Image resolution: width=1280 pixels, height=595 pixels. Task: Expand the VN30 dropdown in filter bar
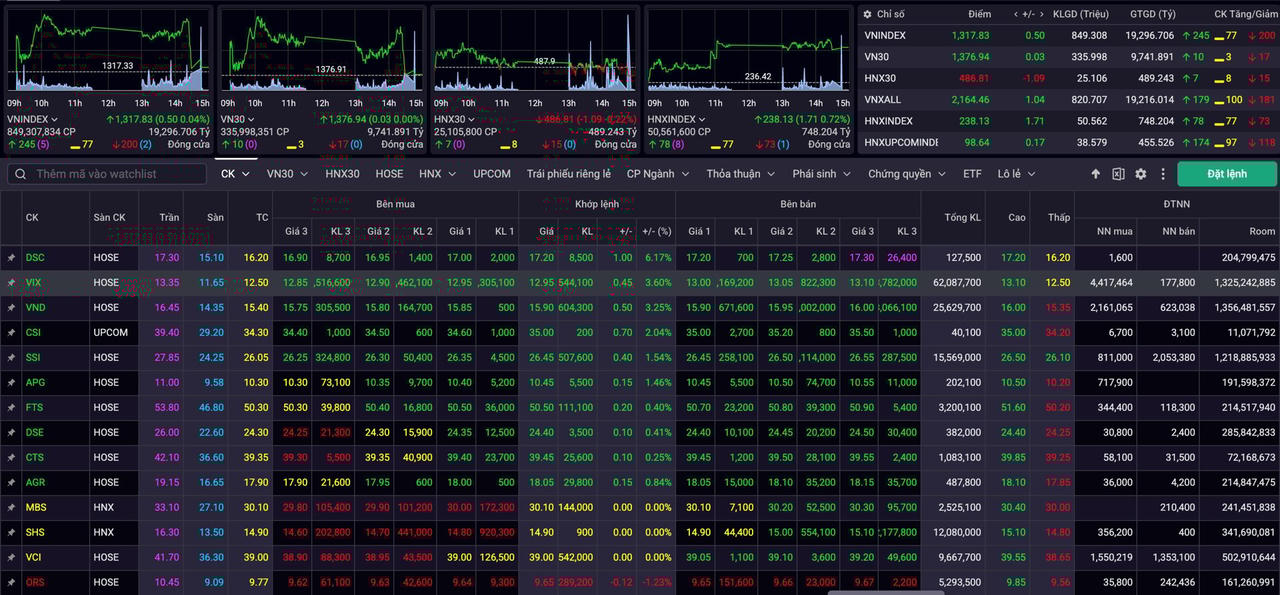(287, 174)
